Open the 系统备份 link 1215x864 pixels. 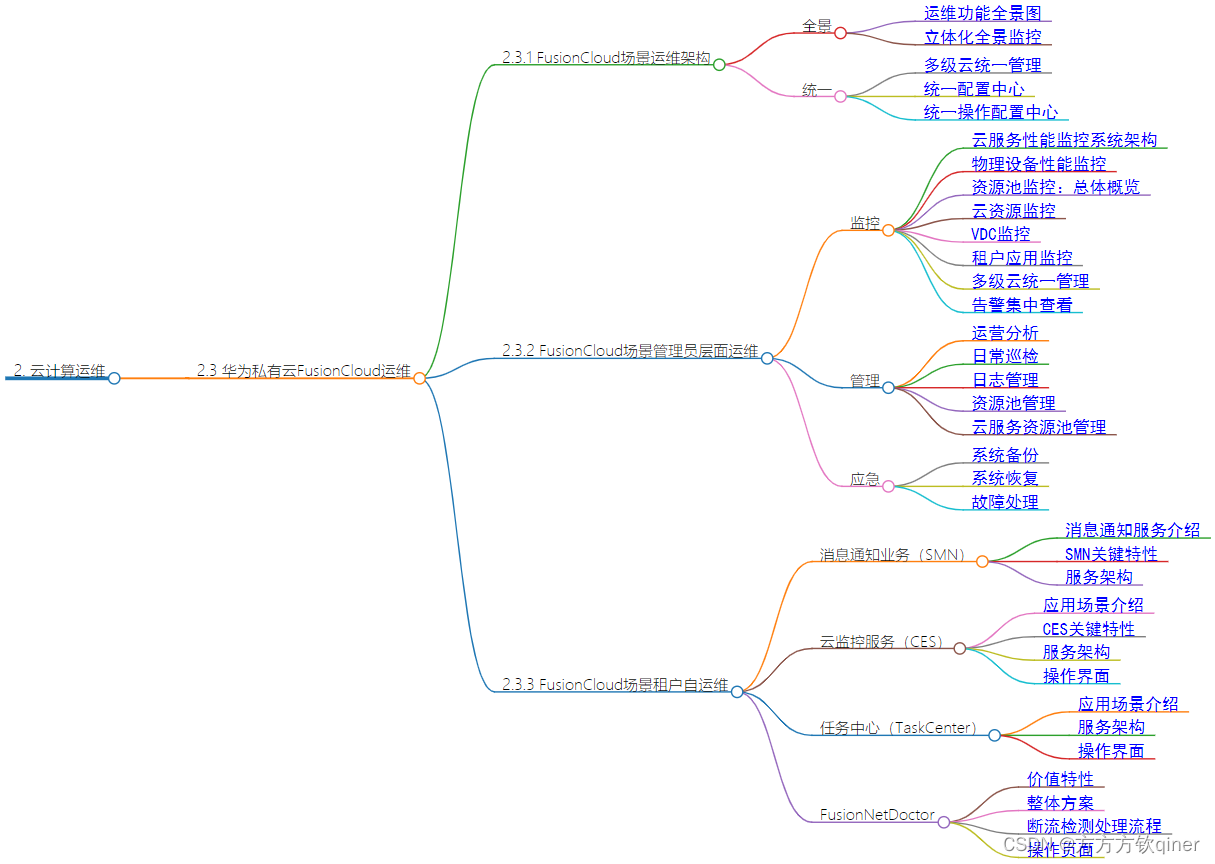pos(1005,455)
